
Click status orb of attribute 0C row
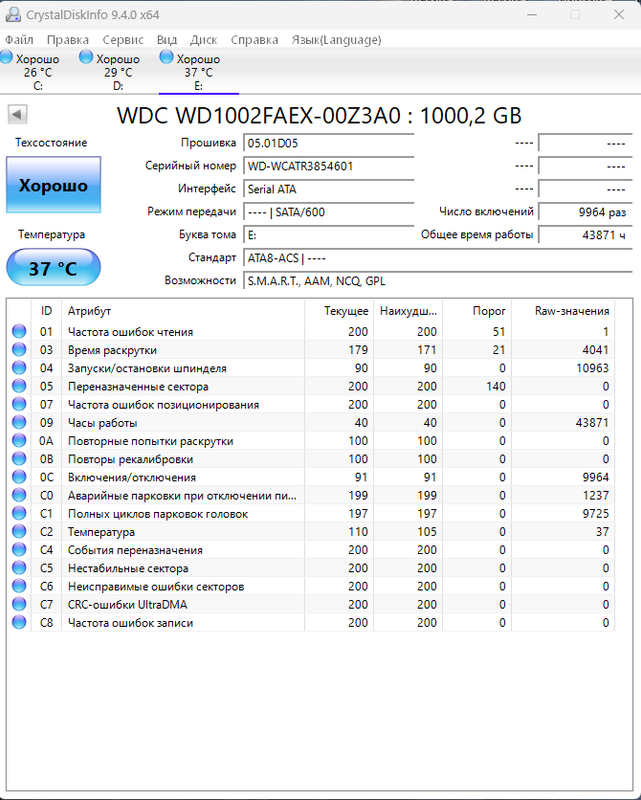tap(19, 477)
